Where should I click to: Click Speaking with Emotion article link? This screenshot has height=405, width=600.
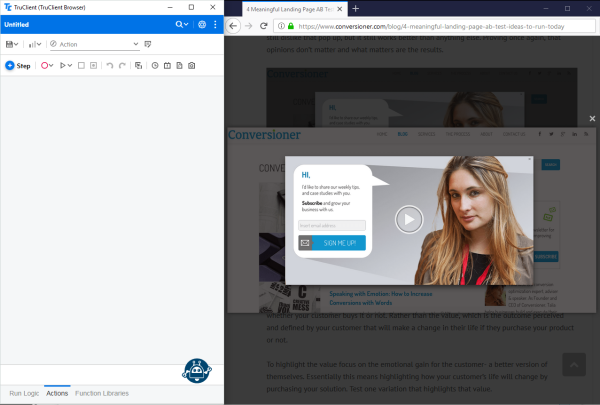[x=381, y=298]
